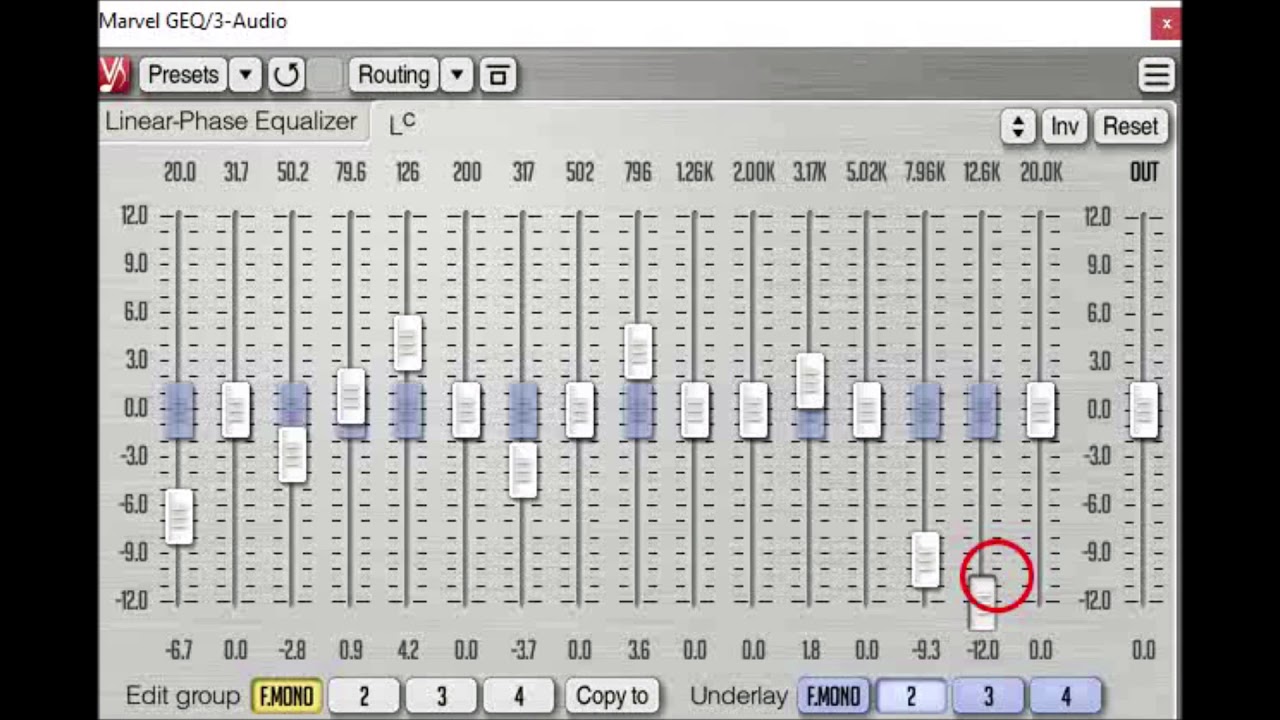Screen dimensions: 1280x720
Task: Click the OUT gain slider handle
Action: coord(1144,410)
